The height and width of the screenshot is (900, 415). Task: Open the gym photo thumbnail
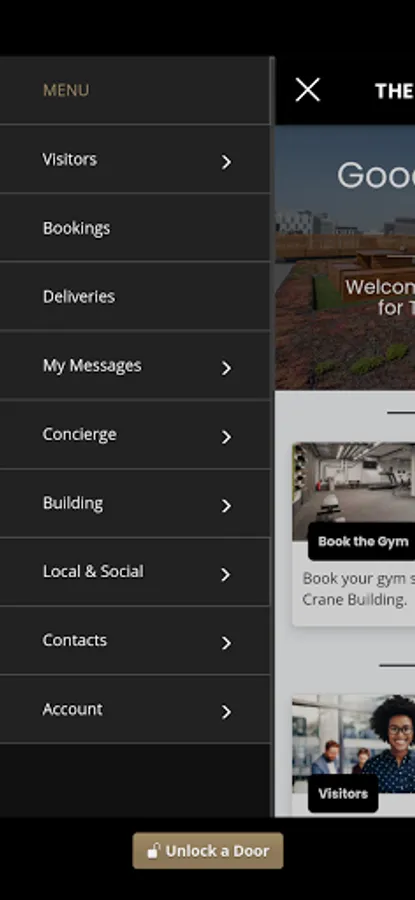pyautogui.click(x=354, y=491)
